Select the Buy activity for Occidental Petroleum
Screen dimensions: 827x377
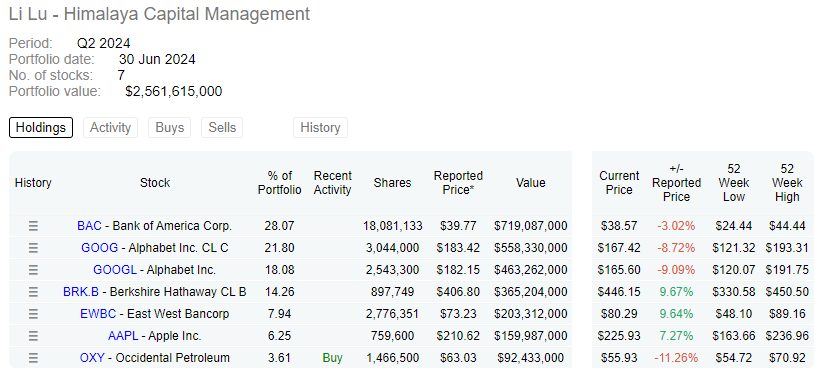point(332,358)
